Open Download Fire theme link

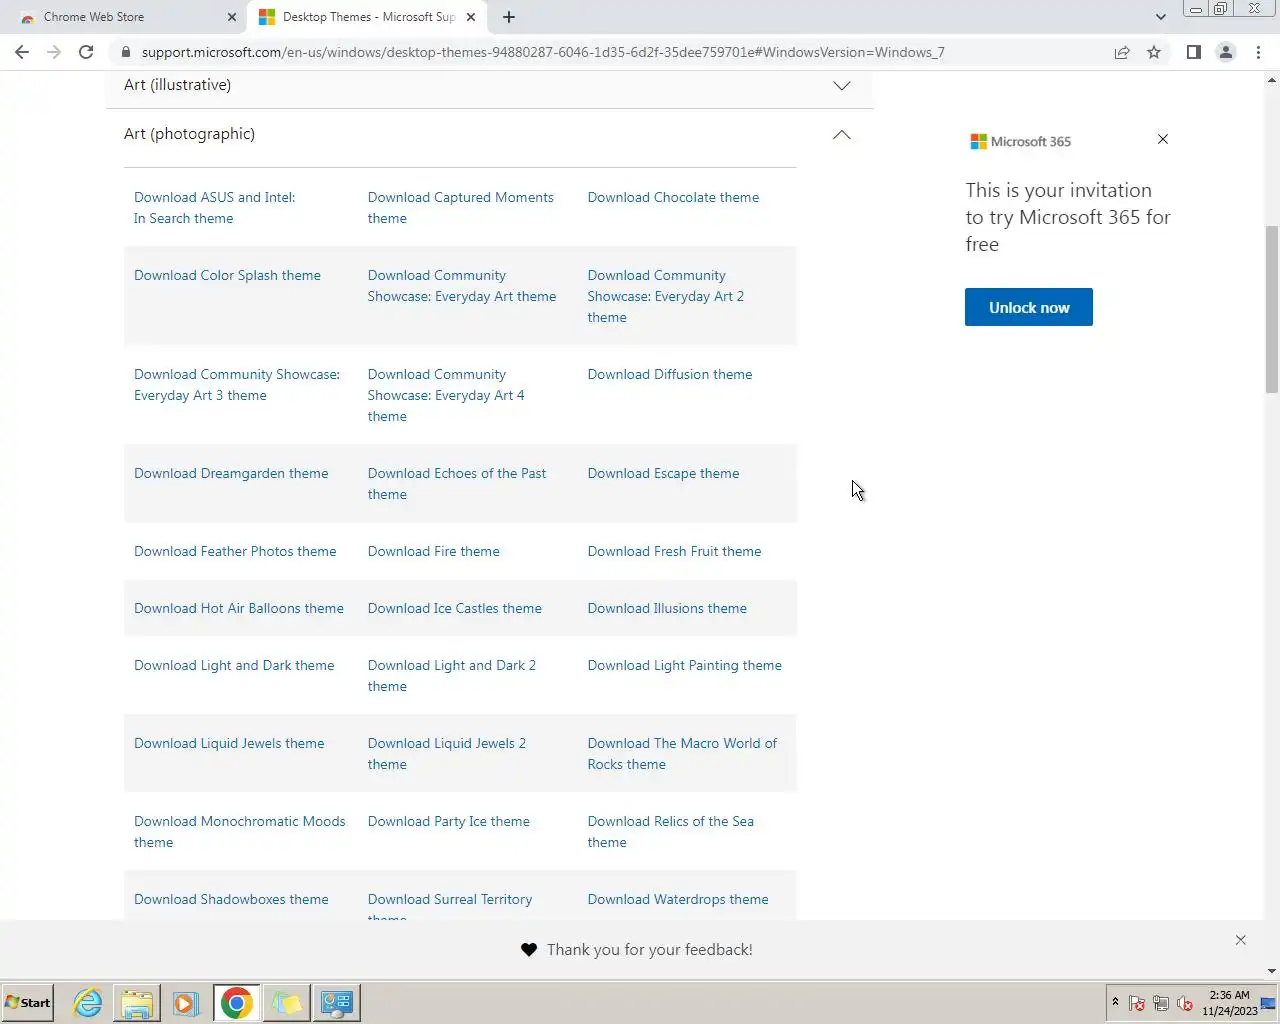pos(433,551)
